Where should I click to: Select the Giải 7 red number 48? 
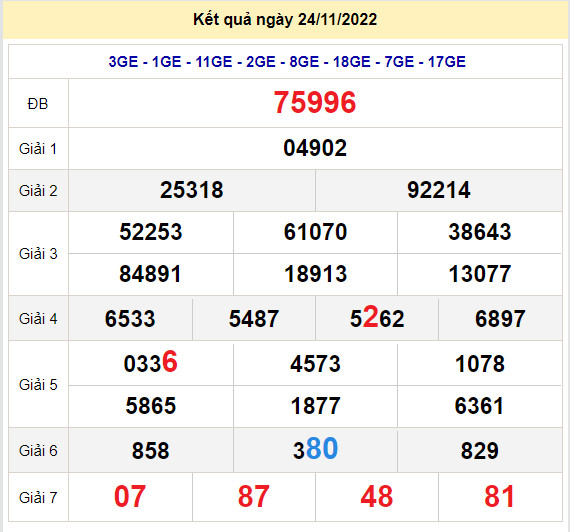coord(377,496)
